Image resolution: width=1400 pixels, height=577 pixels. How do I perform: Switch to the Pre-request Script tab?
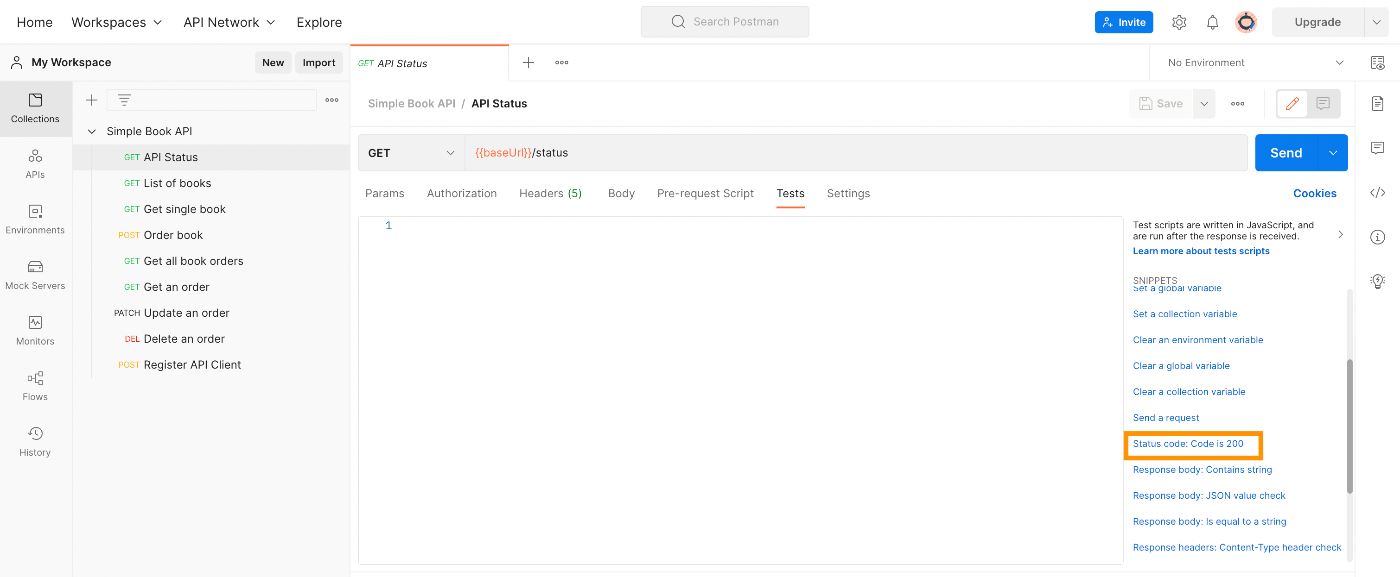tap(705, 193)
